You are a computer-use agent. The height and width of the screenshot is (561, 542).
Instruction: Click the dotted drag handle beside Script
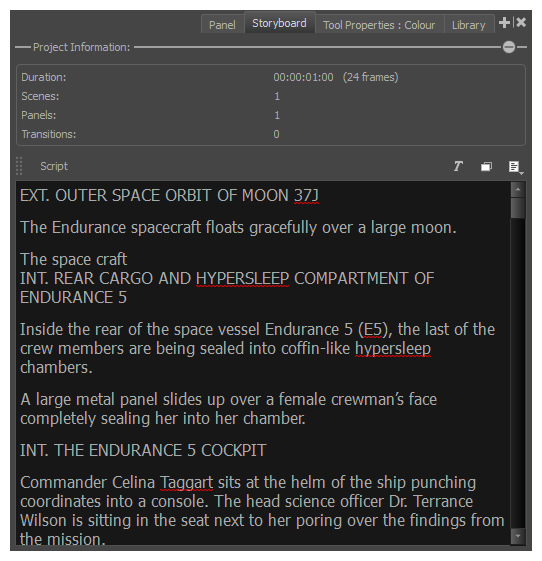tap(19, 166)
